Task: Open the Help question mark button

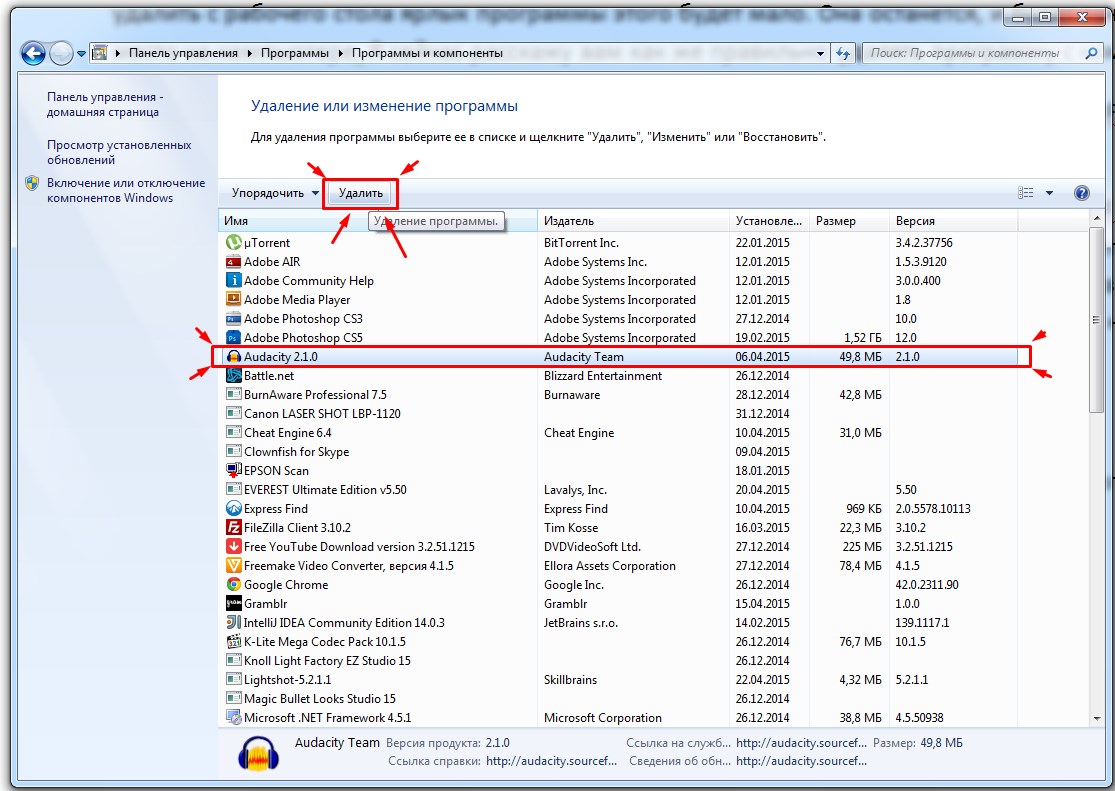Action: click(1082, 193)
